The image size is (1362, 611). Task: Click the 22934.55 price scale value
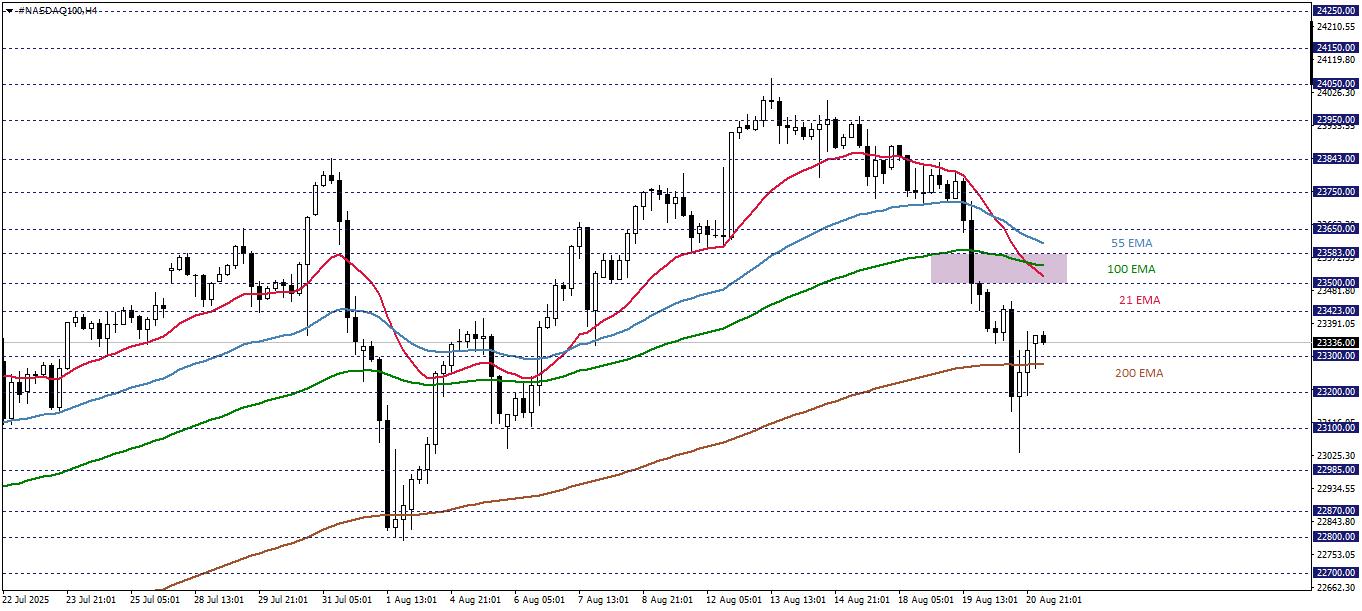click(x=1336, y=489)
